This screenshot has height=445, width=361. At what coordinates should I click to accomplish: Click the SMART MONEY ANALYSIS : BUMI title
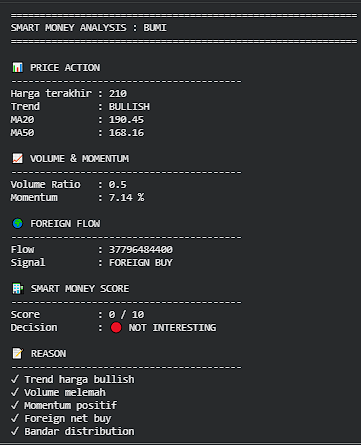(x=89, y=28)
